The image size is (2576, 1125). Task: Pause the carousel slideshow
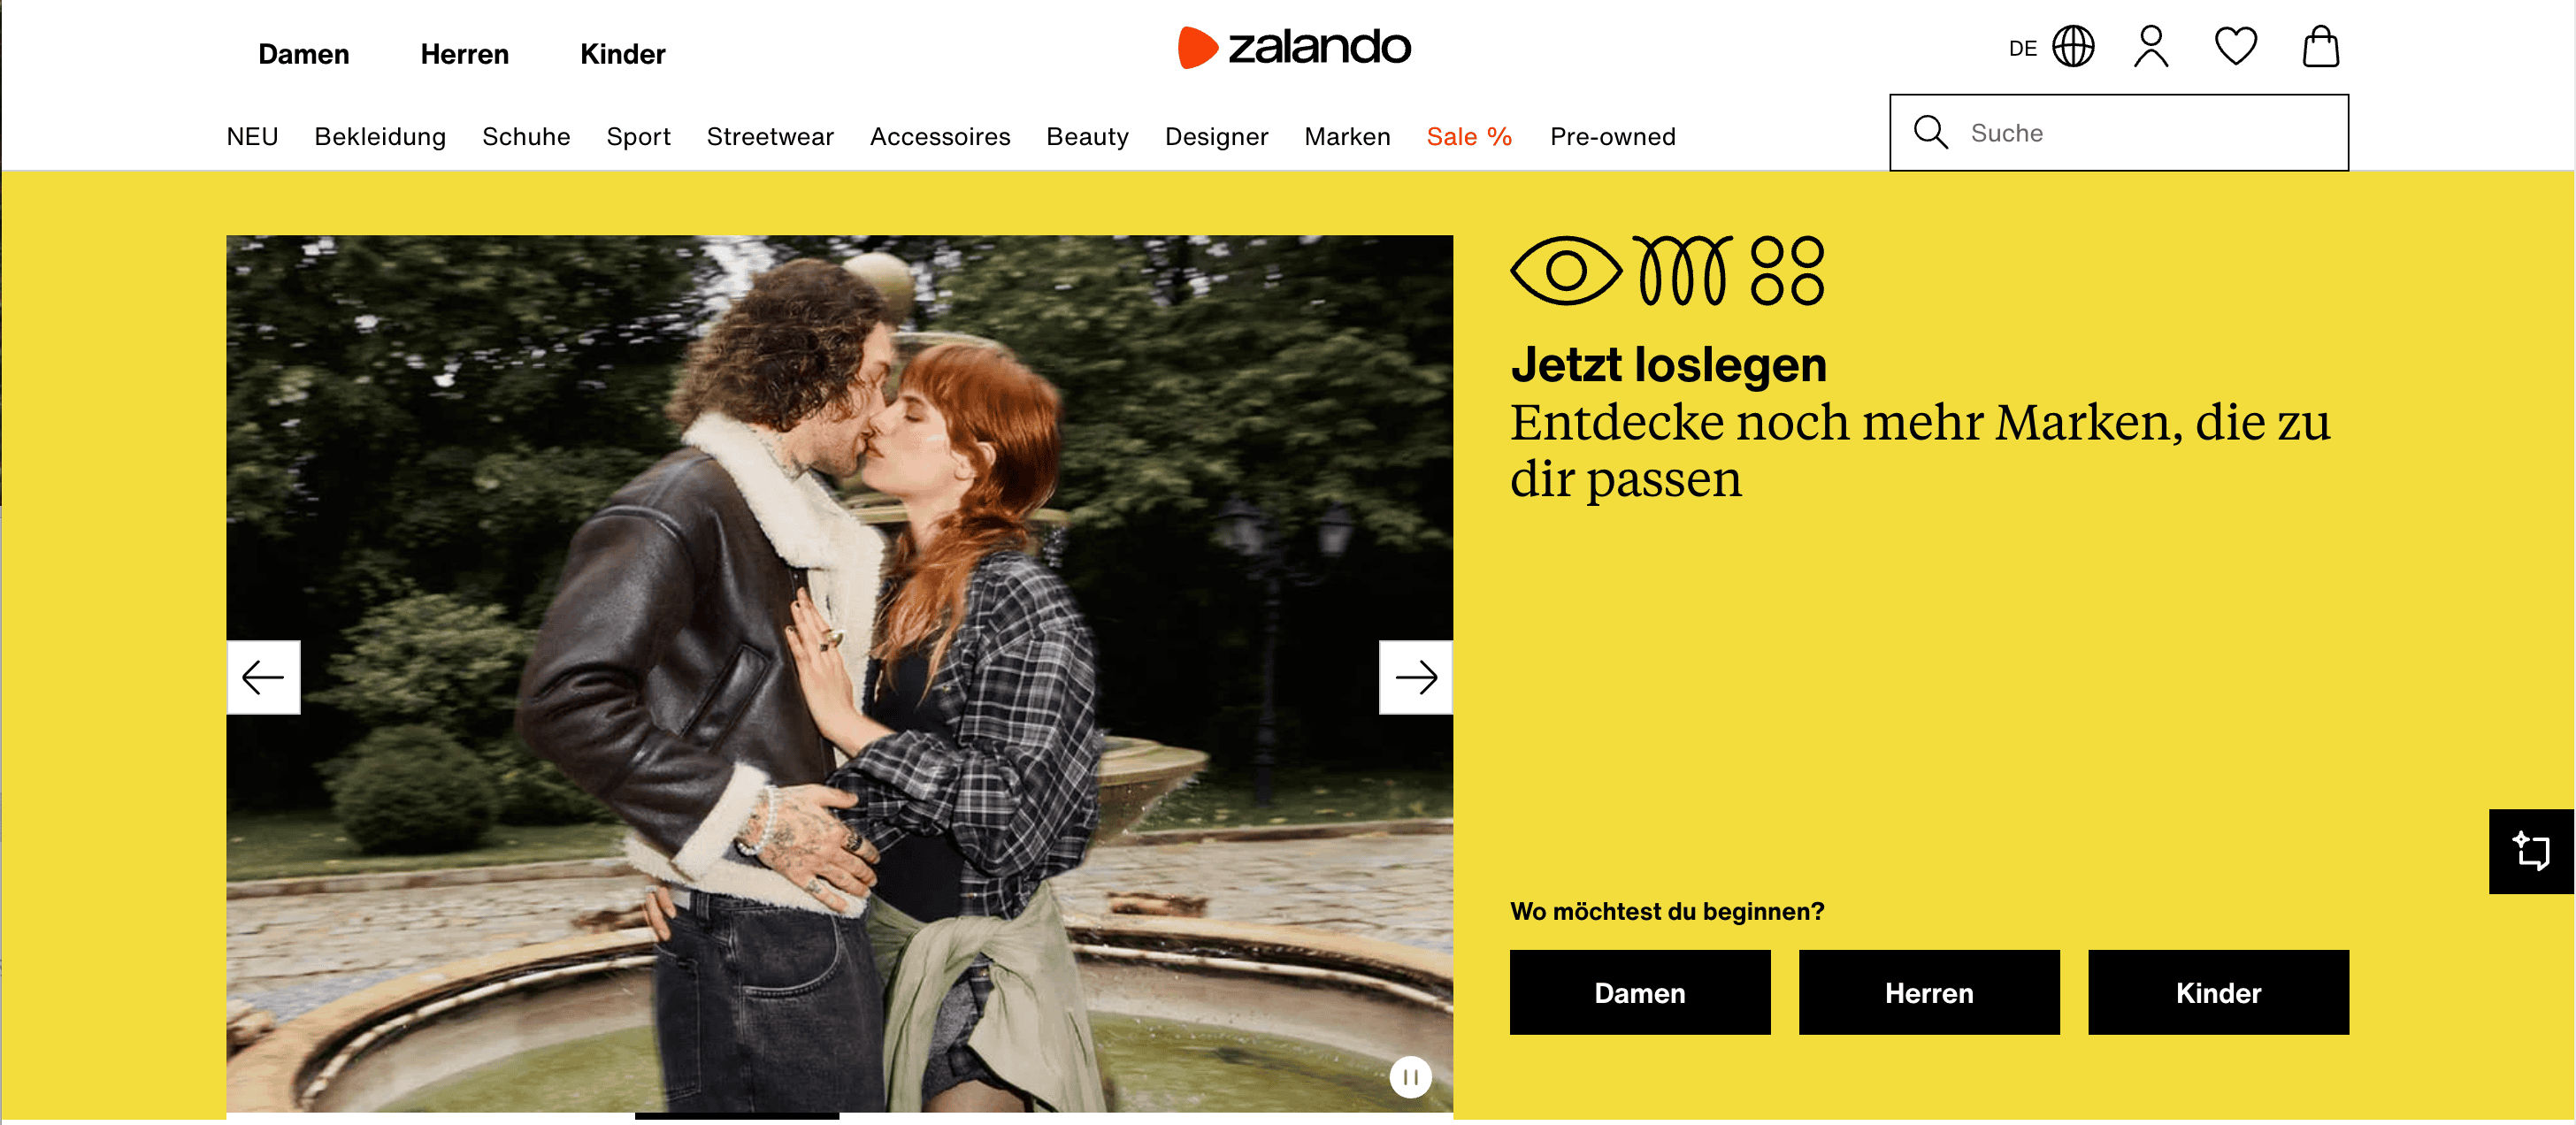pyautogui.click(x=1410, y=1077)
